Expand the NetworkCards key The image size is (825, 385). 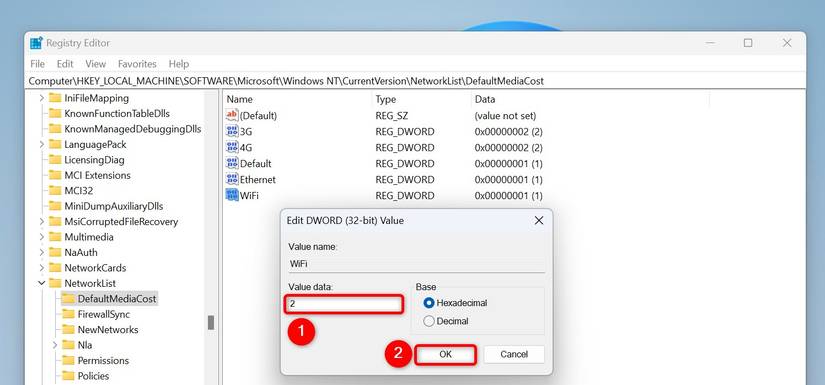pyautogui.click(x=42, y=268)
